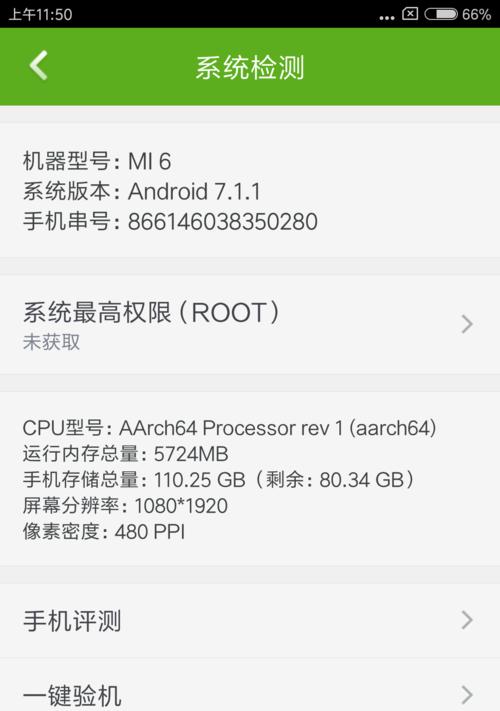Viewport: 500px width, 711px height.
Task: Select the 系统版本 Android 7.1.1 line
Action: coord(141,191)
